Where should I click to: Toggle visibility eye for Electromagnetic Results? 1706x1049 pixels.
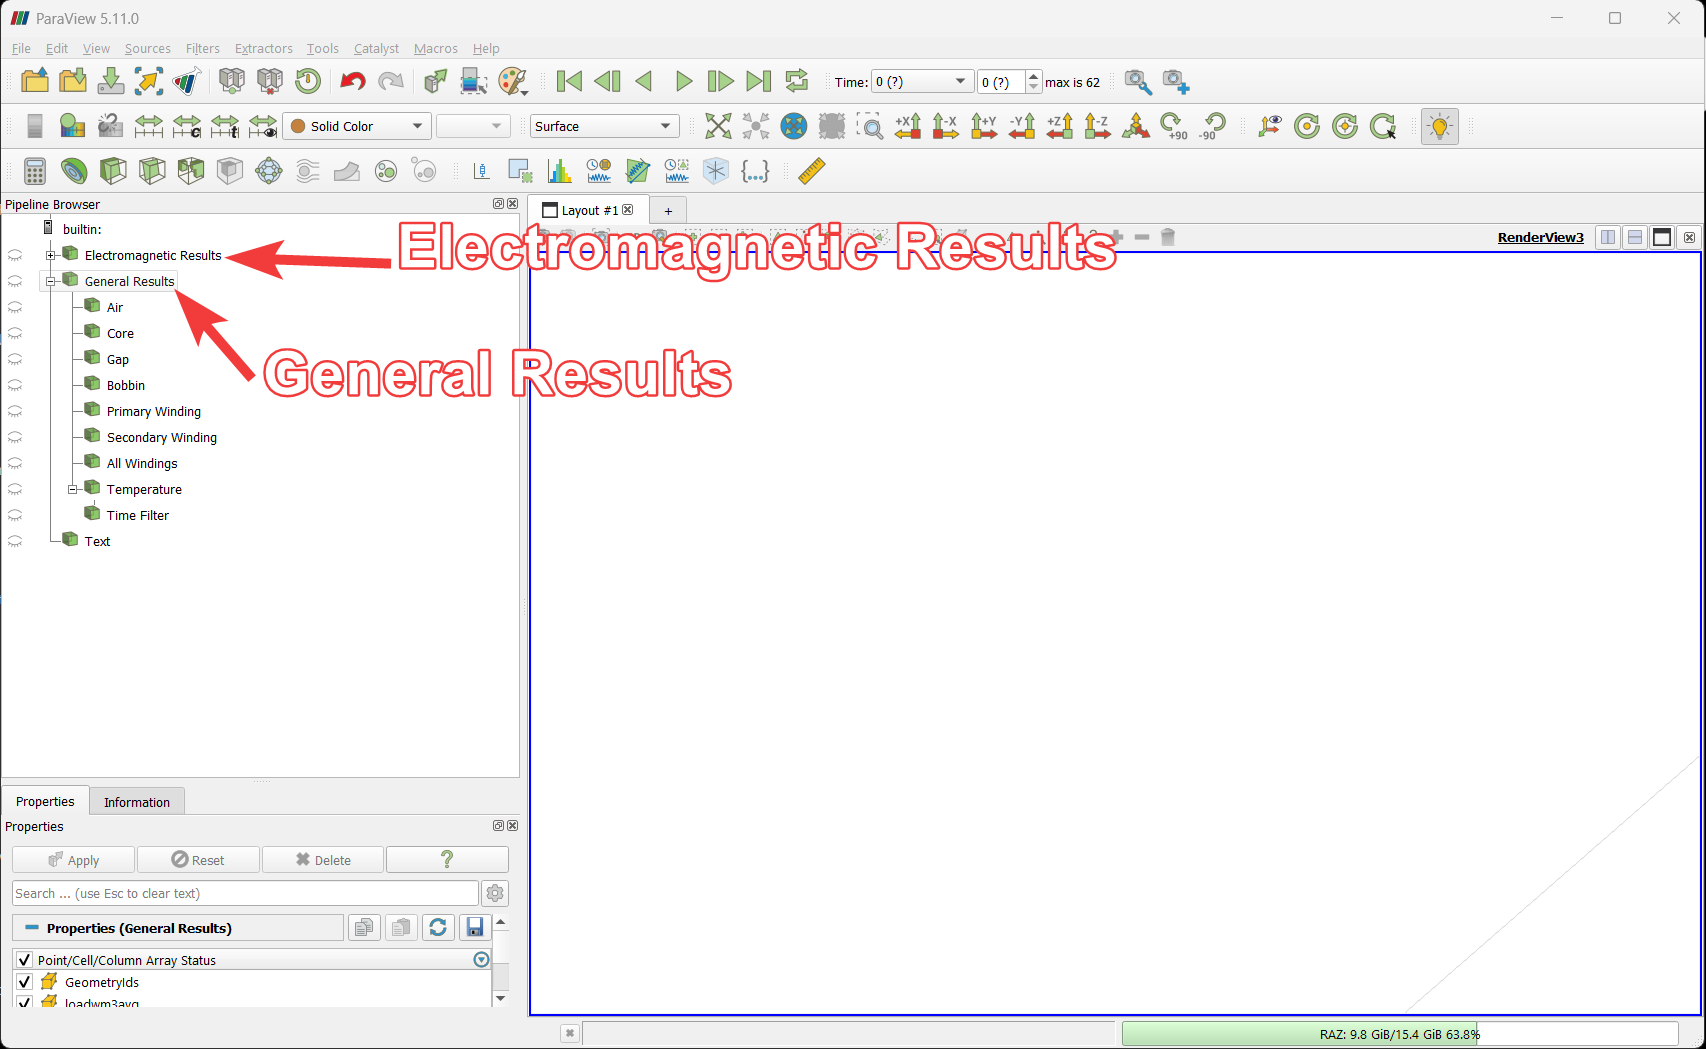pos(15,256)
